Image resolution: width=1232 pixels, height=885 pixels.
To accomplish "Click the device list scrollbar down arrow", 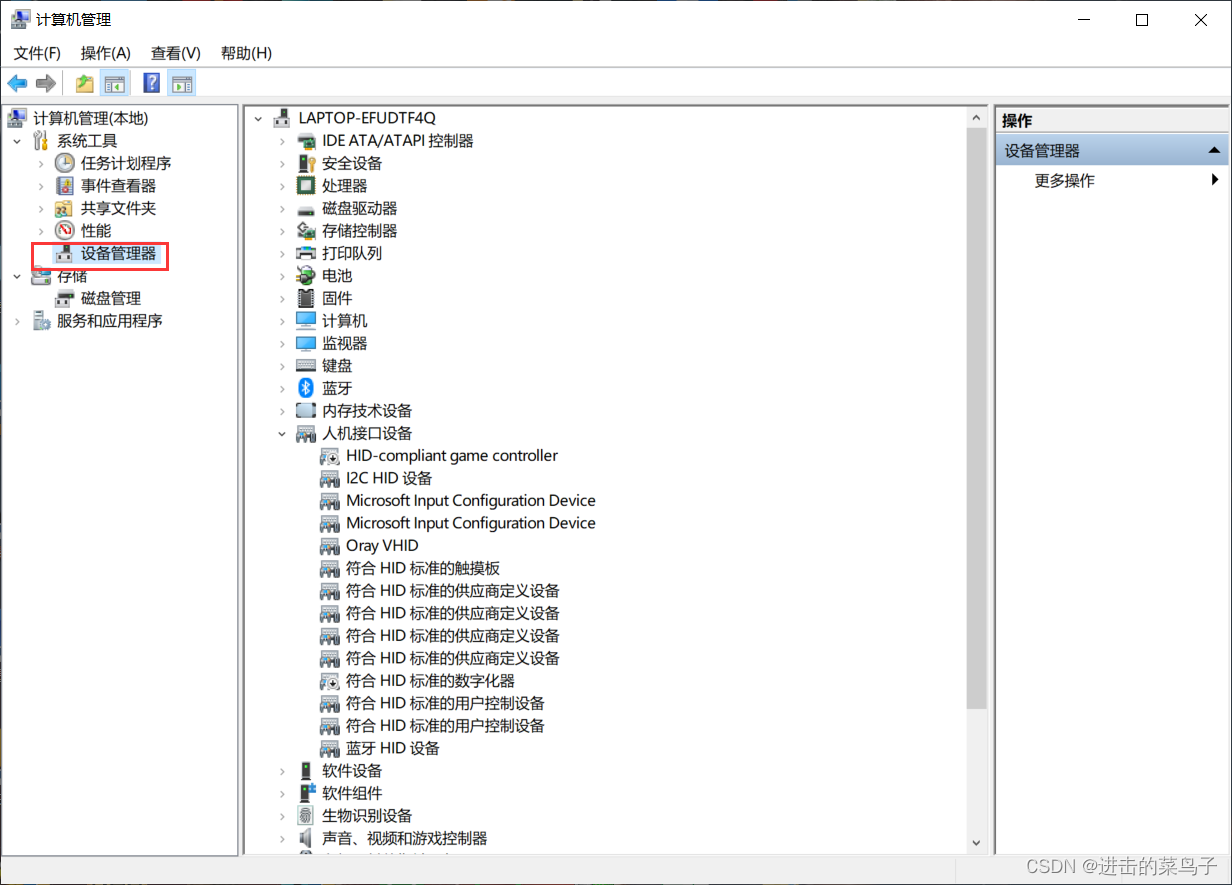I will pos(977,842).
